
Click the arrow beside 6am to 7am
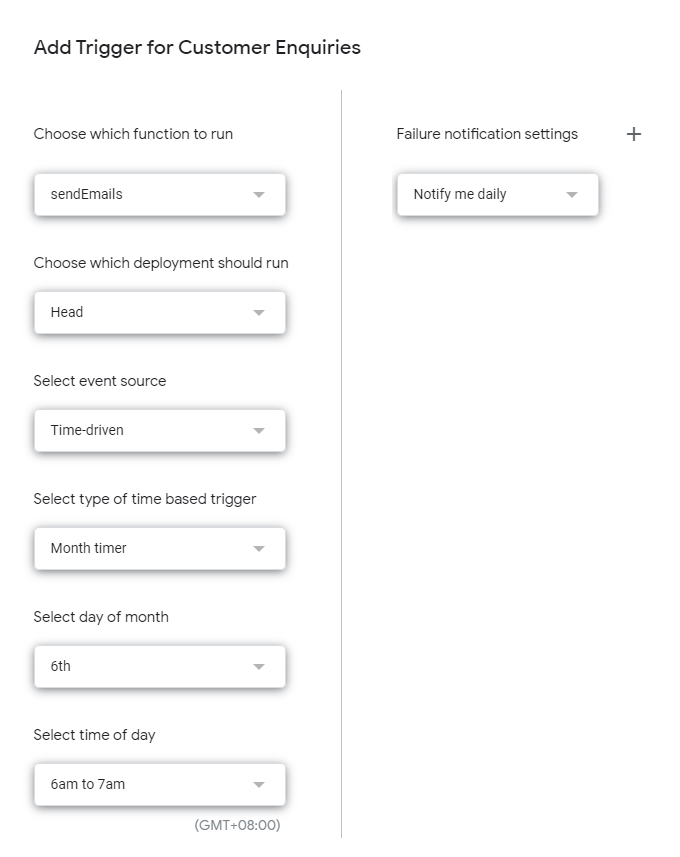259,785
